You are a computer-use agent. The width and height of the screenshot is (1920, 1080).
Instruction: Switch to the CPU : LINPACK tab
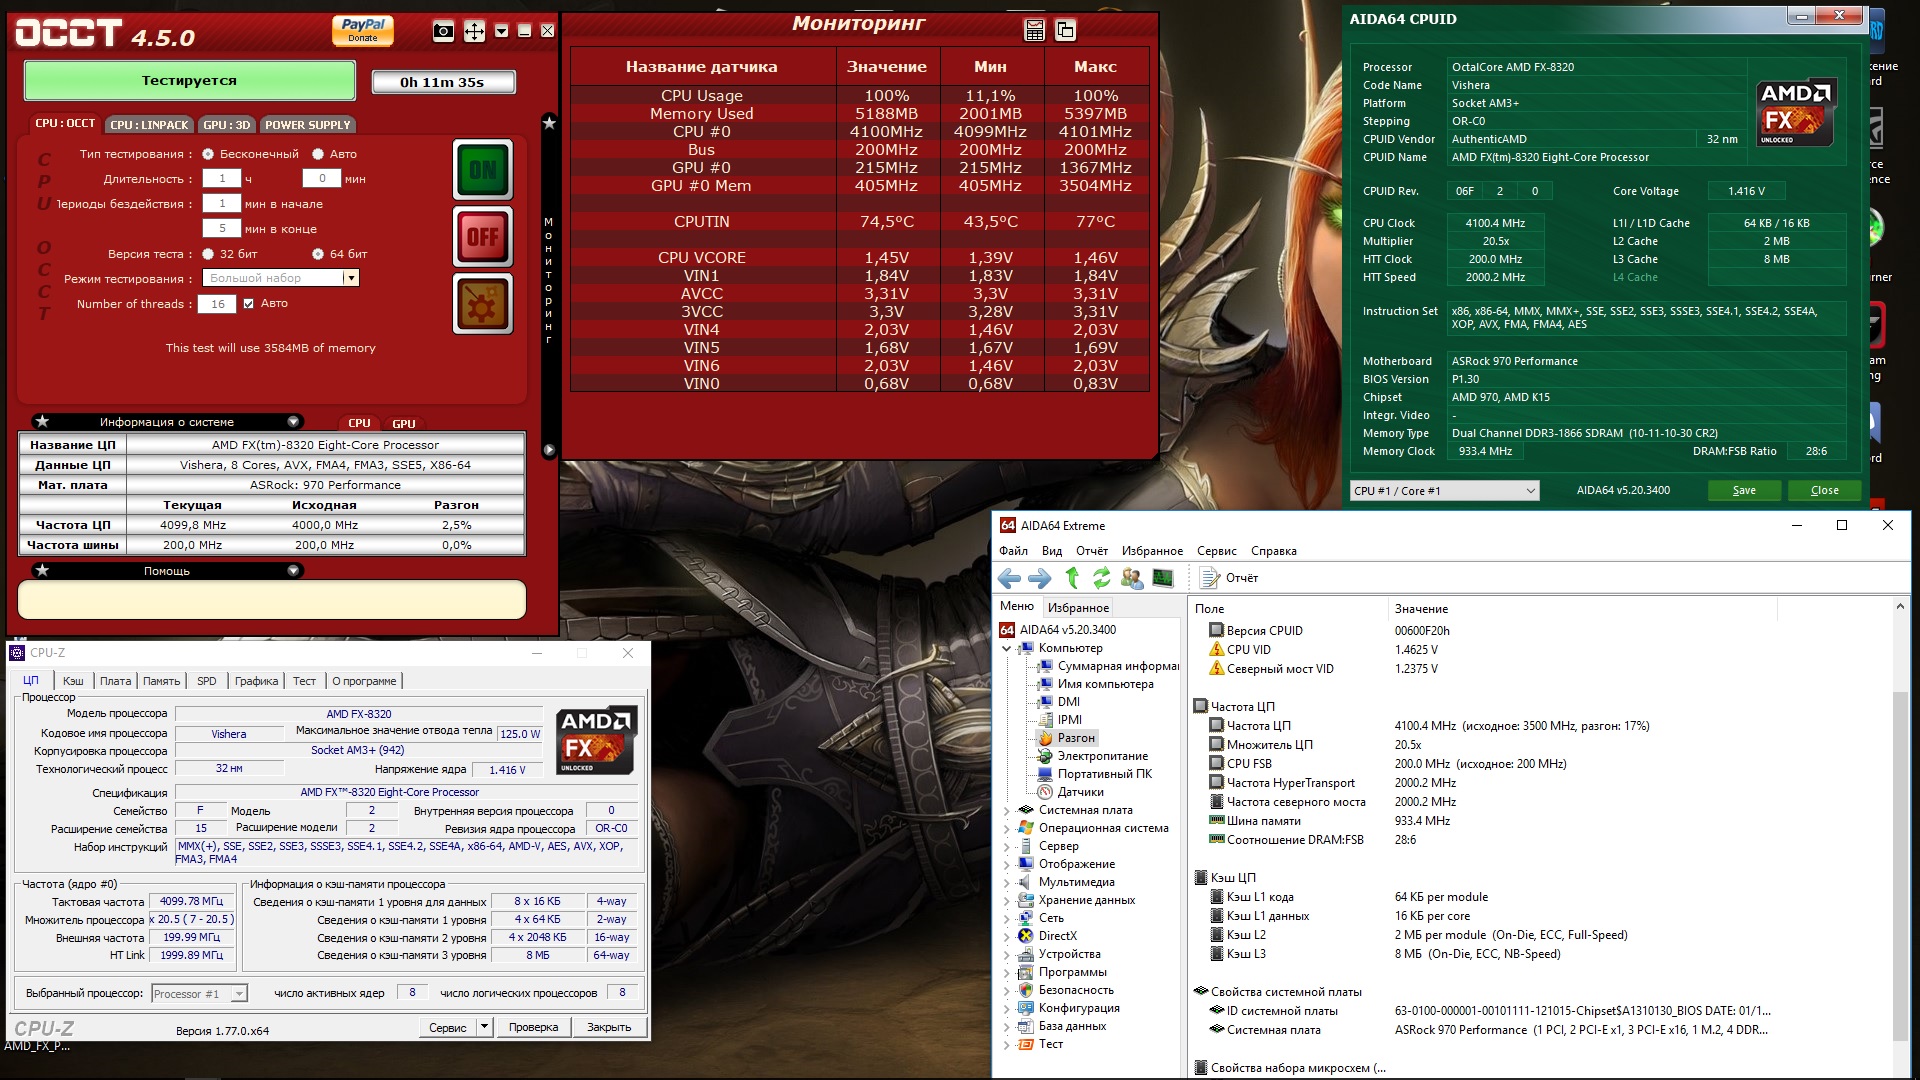[x=149, y=125]
